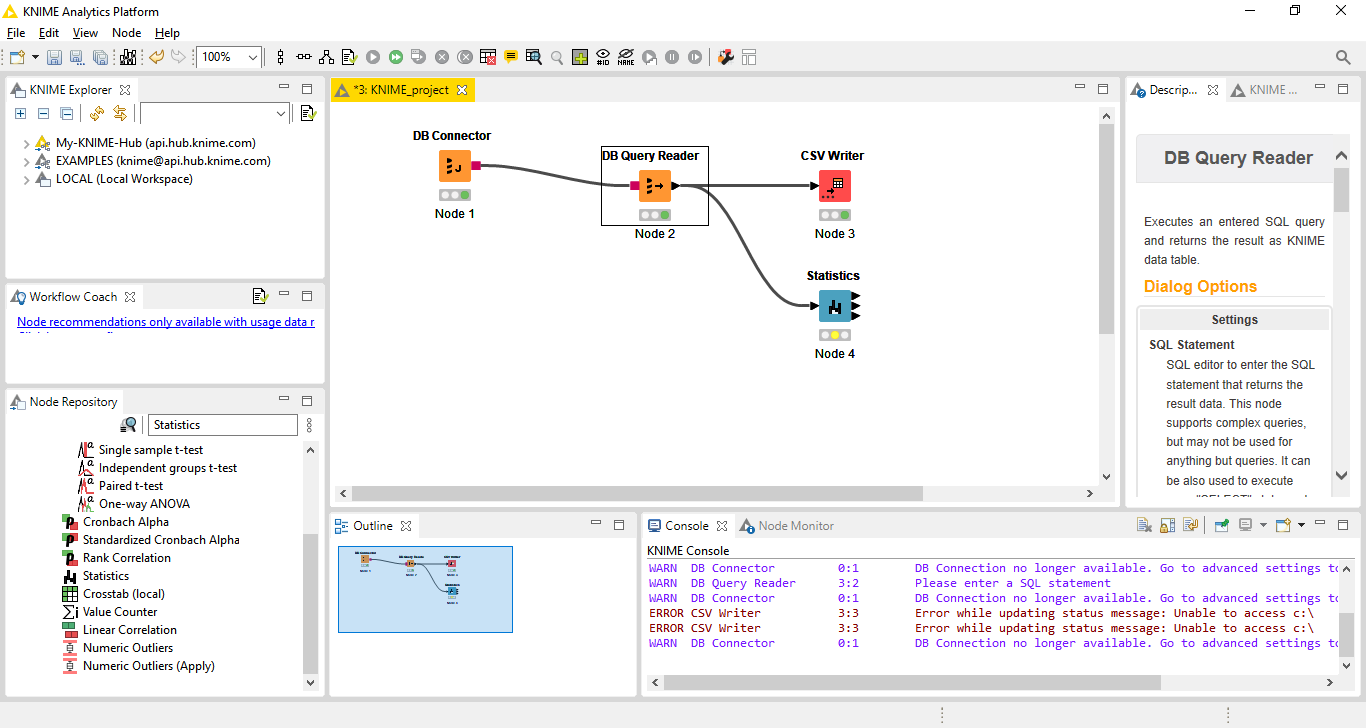1366x728 pixels.
Task: Expand the LOCAL (Local Workspace) tree node
Action: tap(26, 180)
